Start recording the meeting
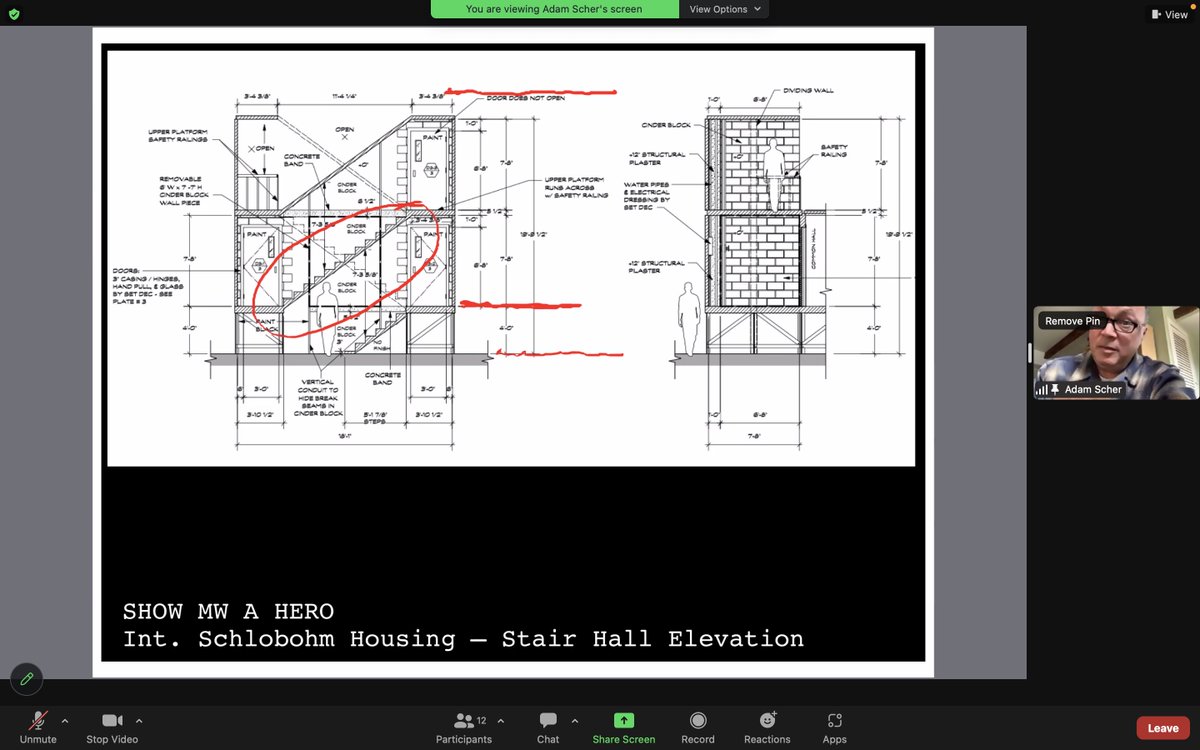1200x750 pixels. 698,727
